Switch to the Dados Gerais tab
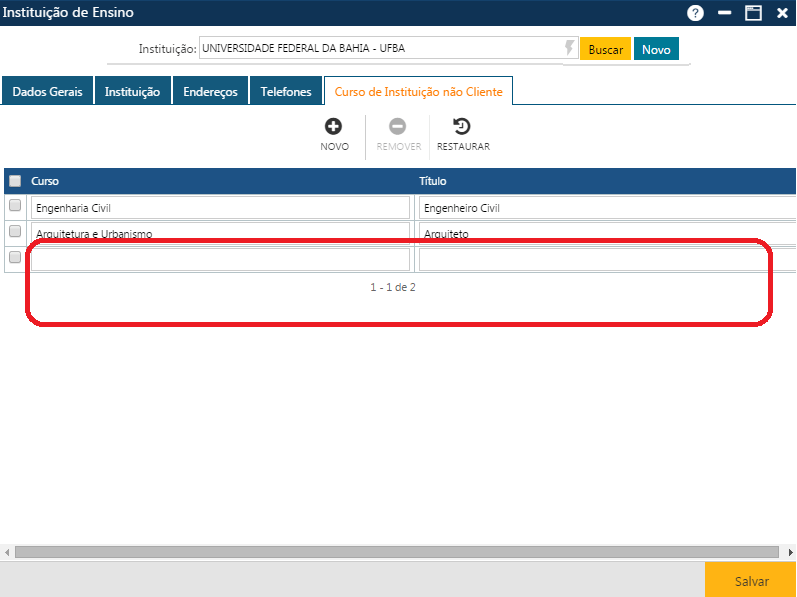 pos(48,92)
